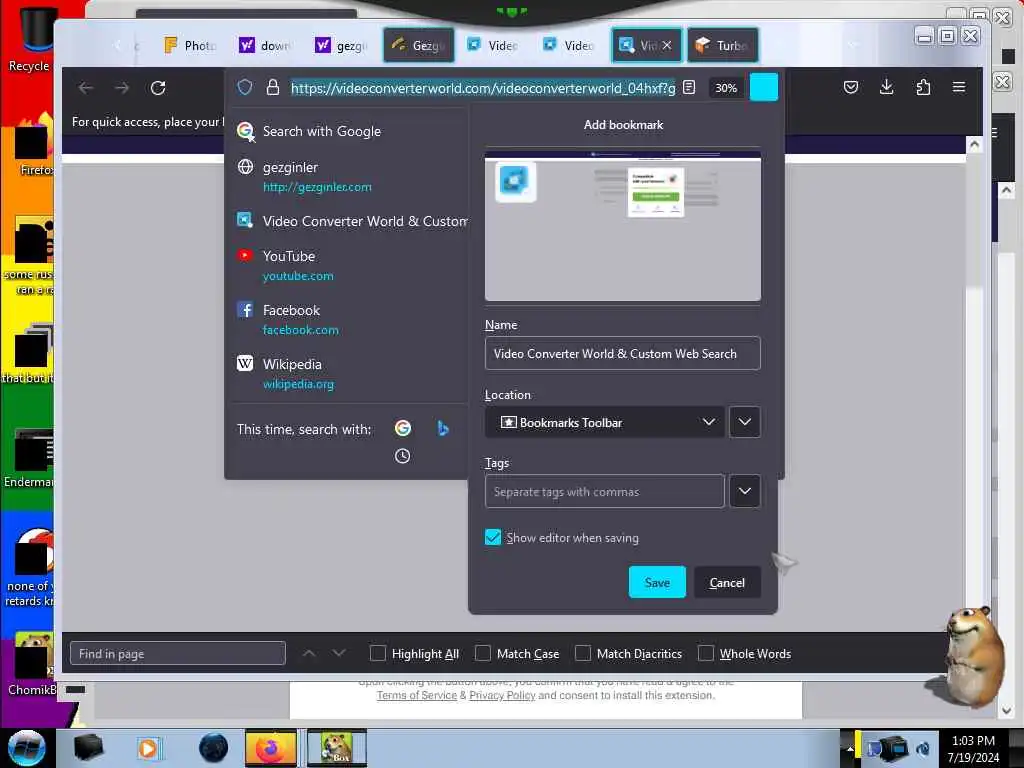The width and height of the screenshot is (1024, 768).
Task: Save the new bookmark
Action: pyautogui.click(x=657, y=582)
